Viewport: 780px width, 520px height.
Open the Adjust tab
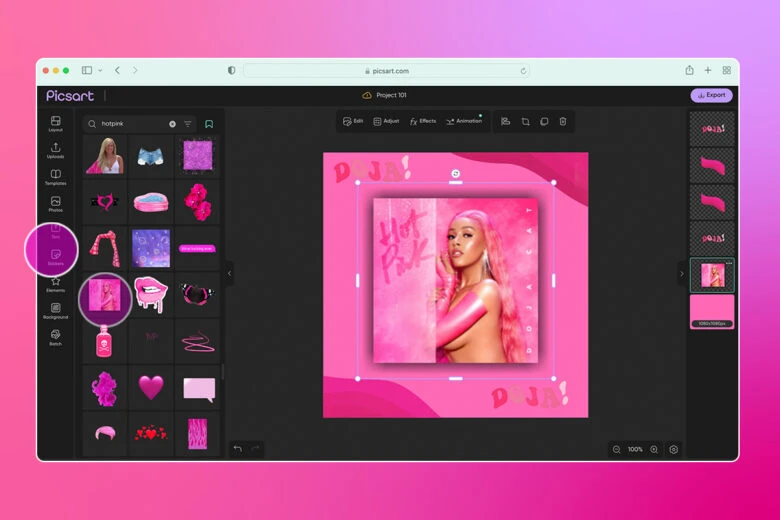pos(386,121)
